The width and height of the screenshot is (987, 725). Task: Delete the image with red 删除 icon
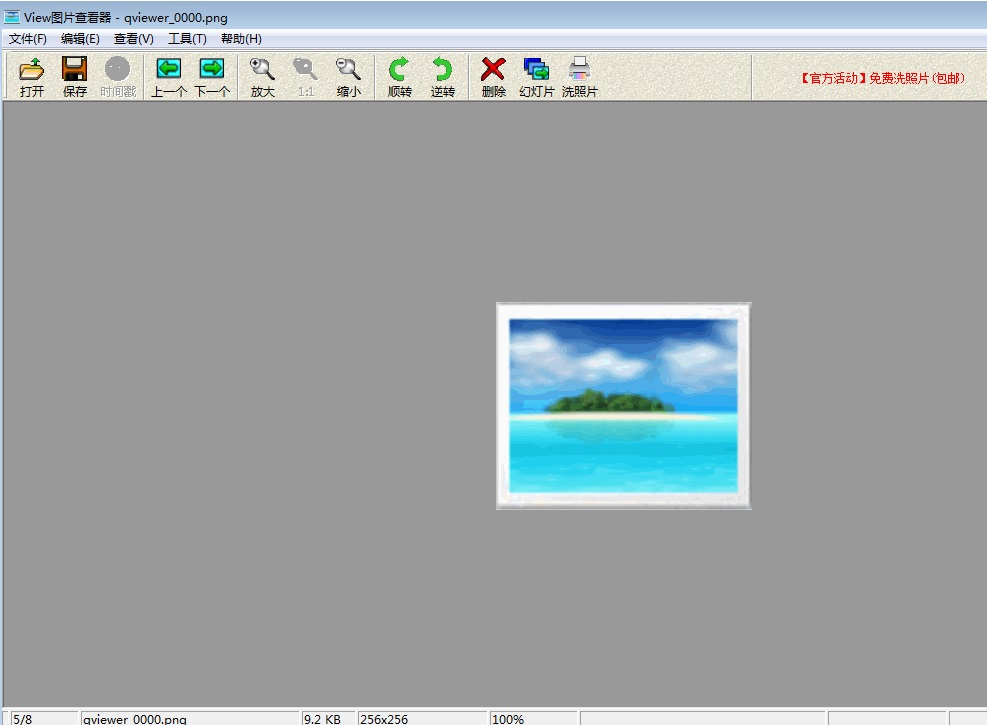point(492,75)
